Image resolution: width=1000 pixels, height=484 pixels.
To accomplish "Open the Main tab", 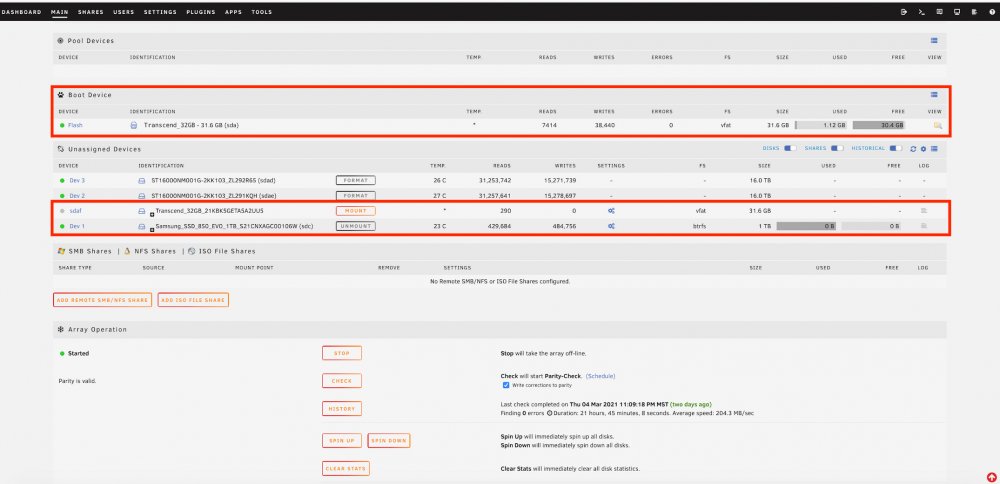I will click(59, 12).
